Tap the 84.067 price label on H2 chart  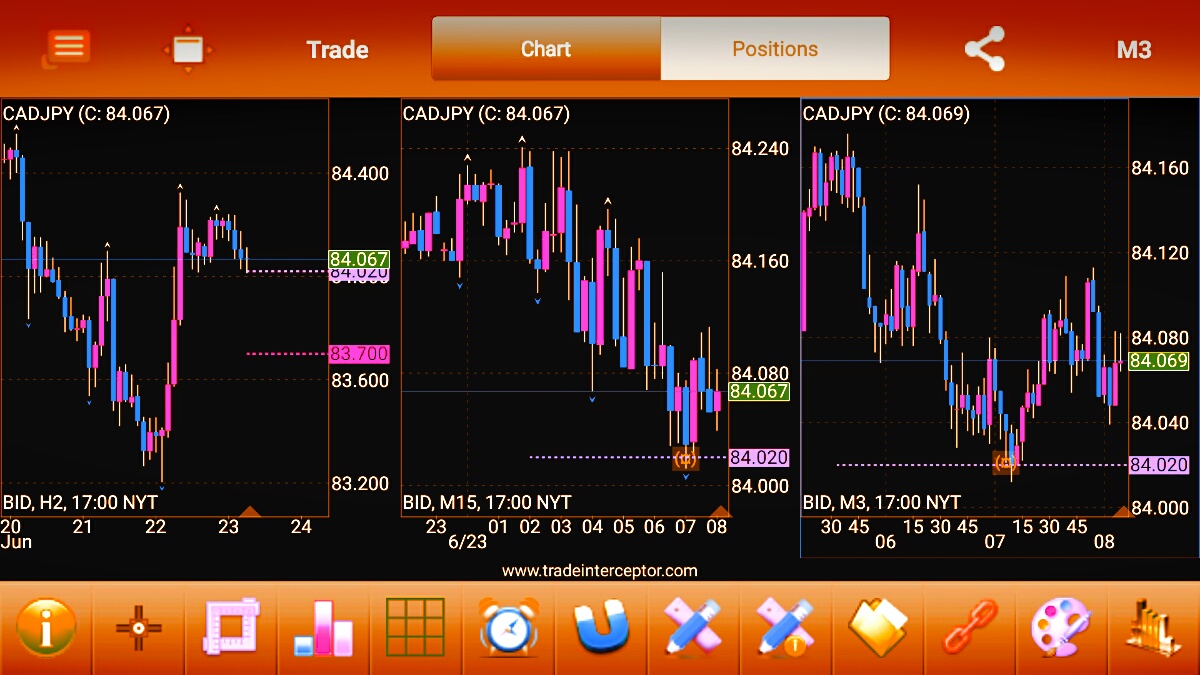[359, 258]
